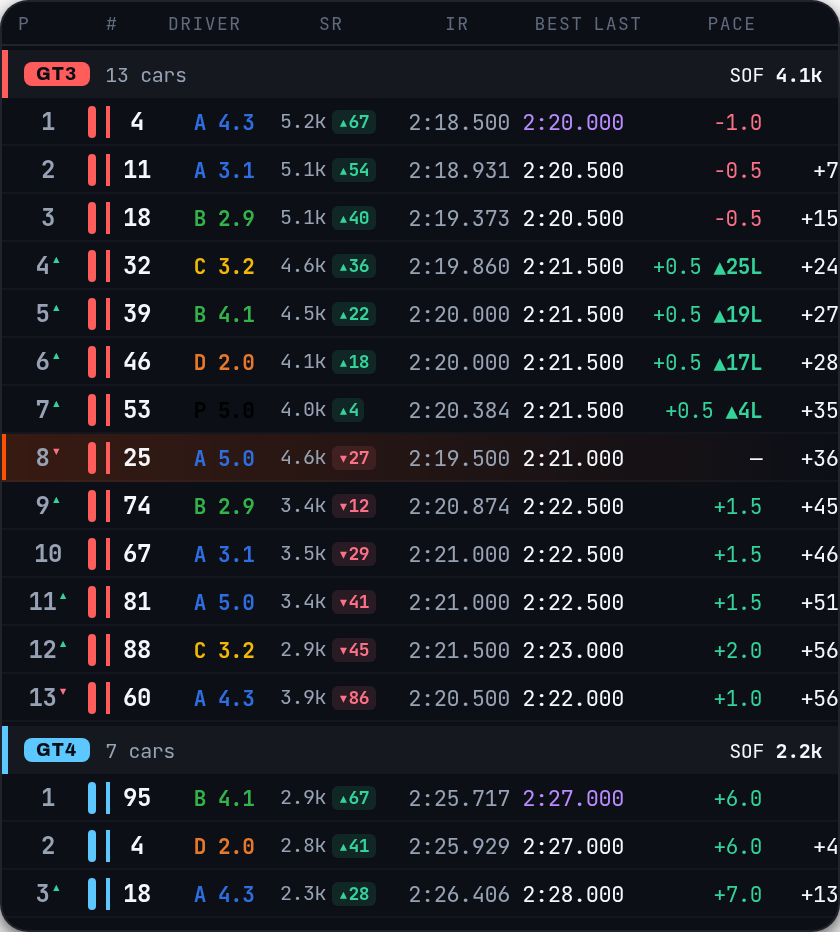Viewport: 840px width, 932px height.
Task: Select car number 81 row
Action: [x=420, y=602]
